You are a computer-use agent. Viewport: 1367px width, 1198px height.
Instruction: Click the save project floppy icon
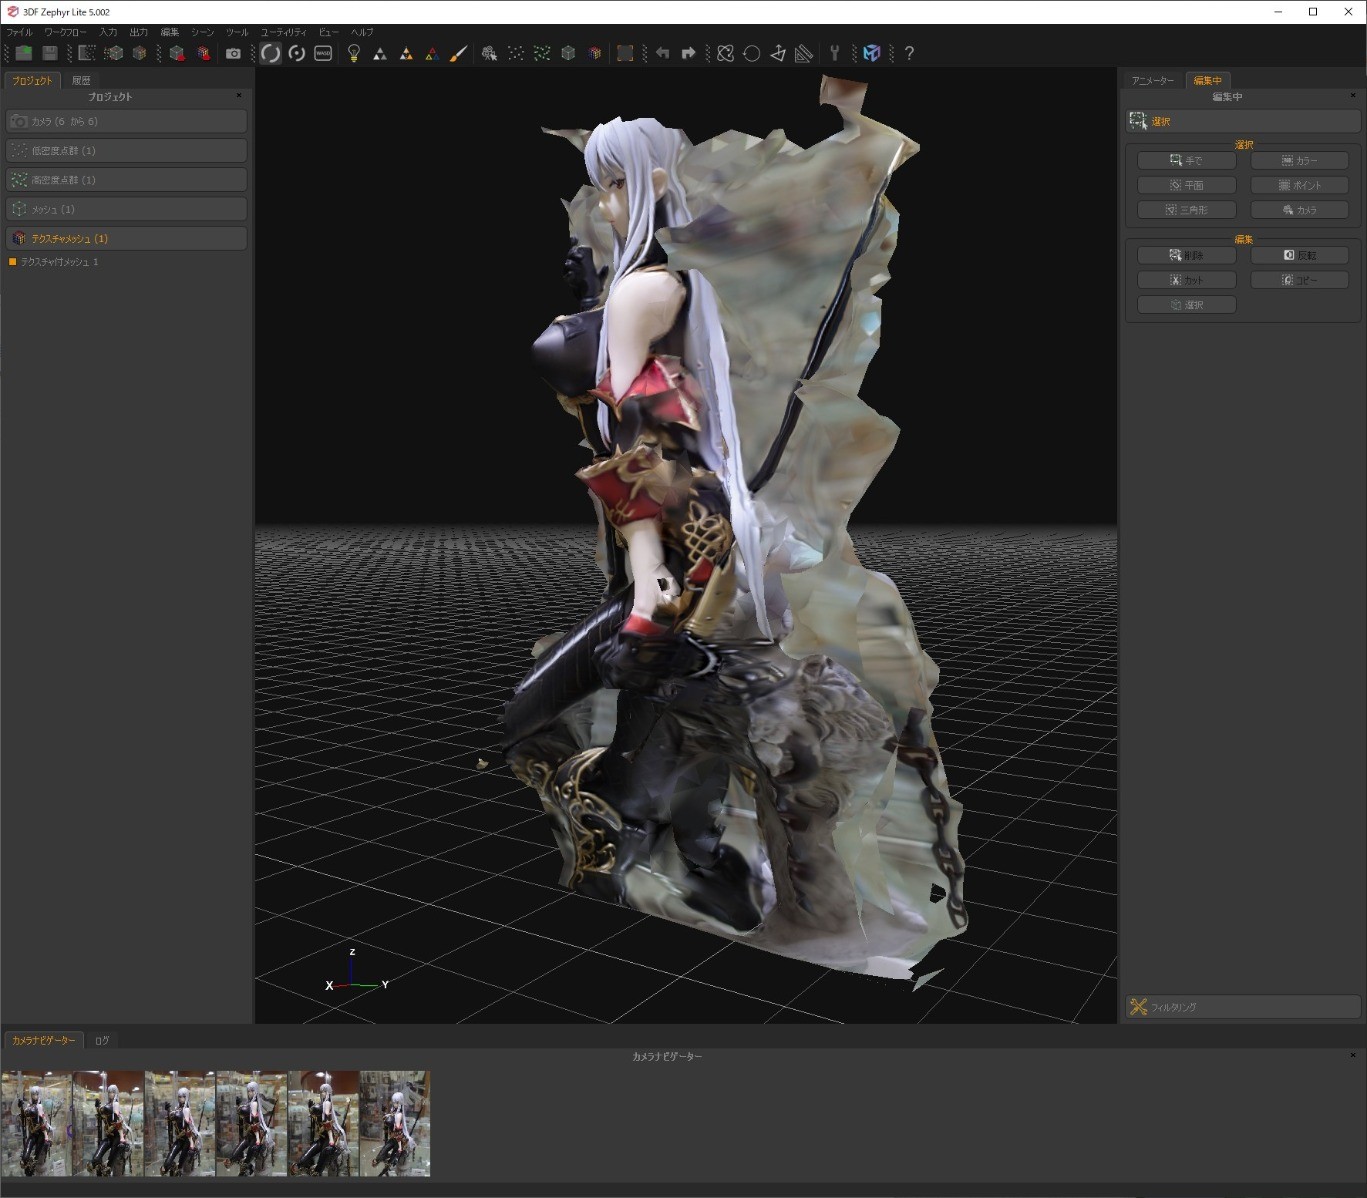50,53
